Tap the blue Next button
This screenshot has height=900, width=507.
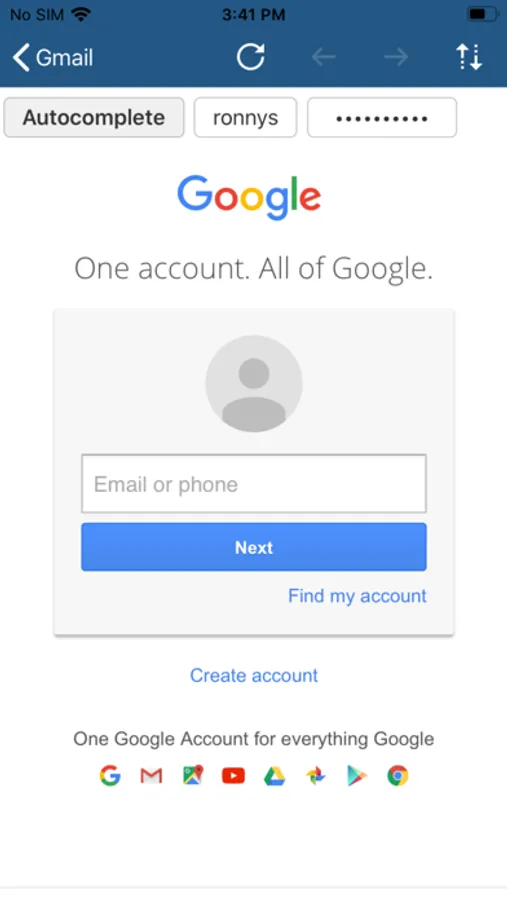pos(254,547)
